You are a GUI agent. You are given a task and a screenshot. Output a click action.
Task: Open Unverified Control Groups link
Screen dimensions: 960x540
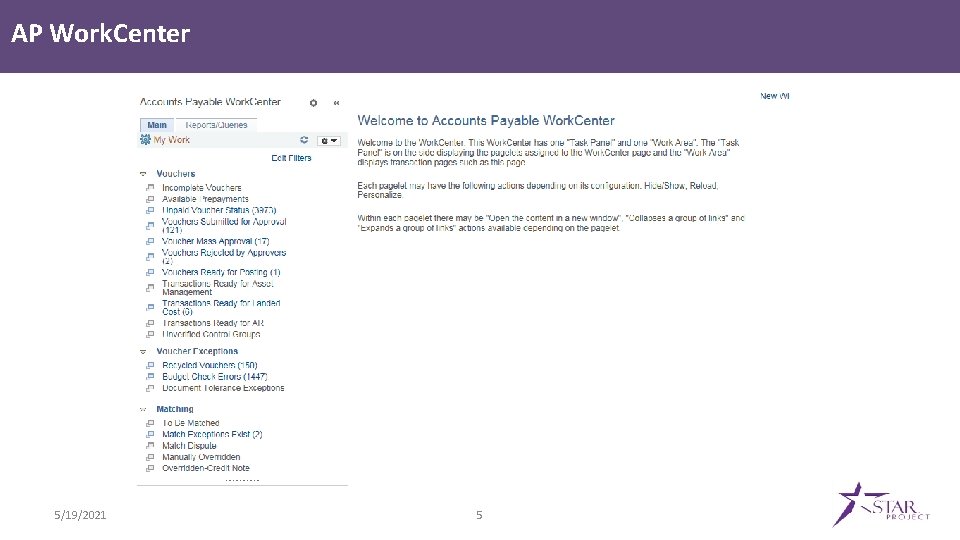[x=211, y=334]
